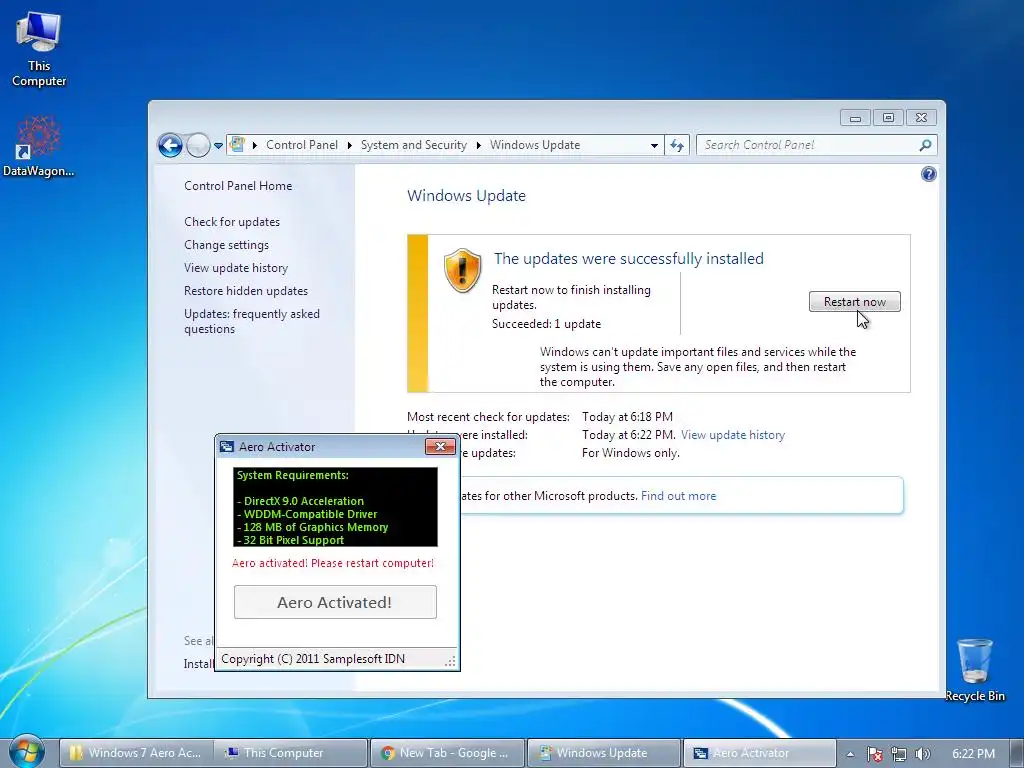1024x768 pixels.
Task: Open Windows Update help icon
Action: pos(928,174)
